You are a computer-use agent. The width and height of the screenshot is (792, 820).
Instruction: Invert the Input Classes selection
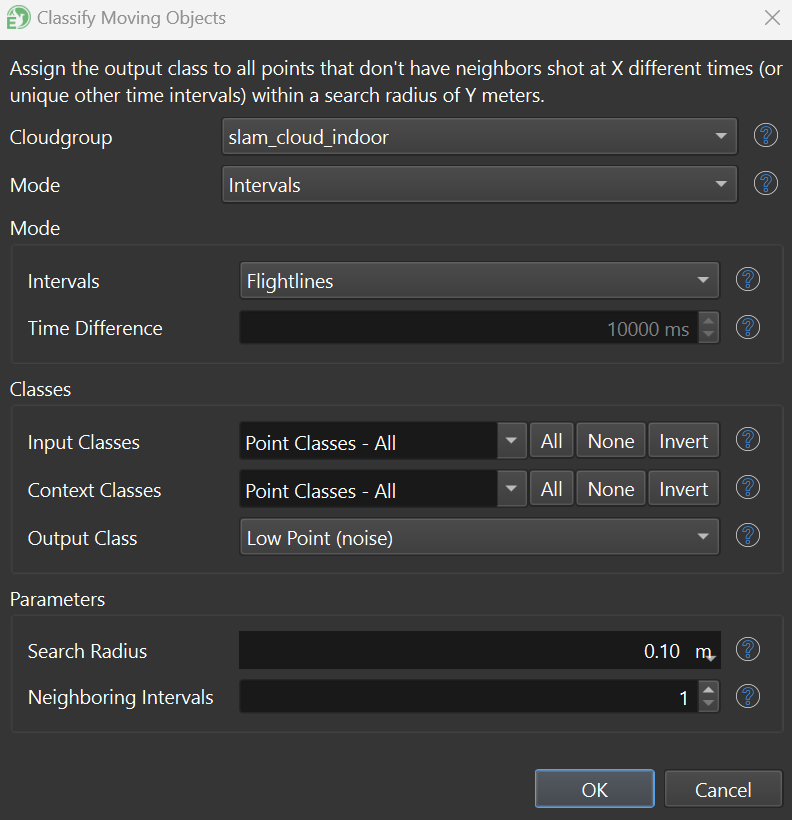point(683,441)
